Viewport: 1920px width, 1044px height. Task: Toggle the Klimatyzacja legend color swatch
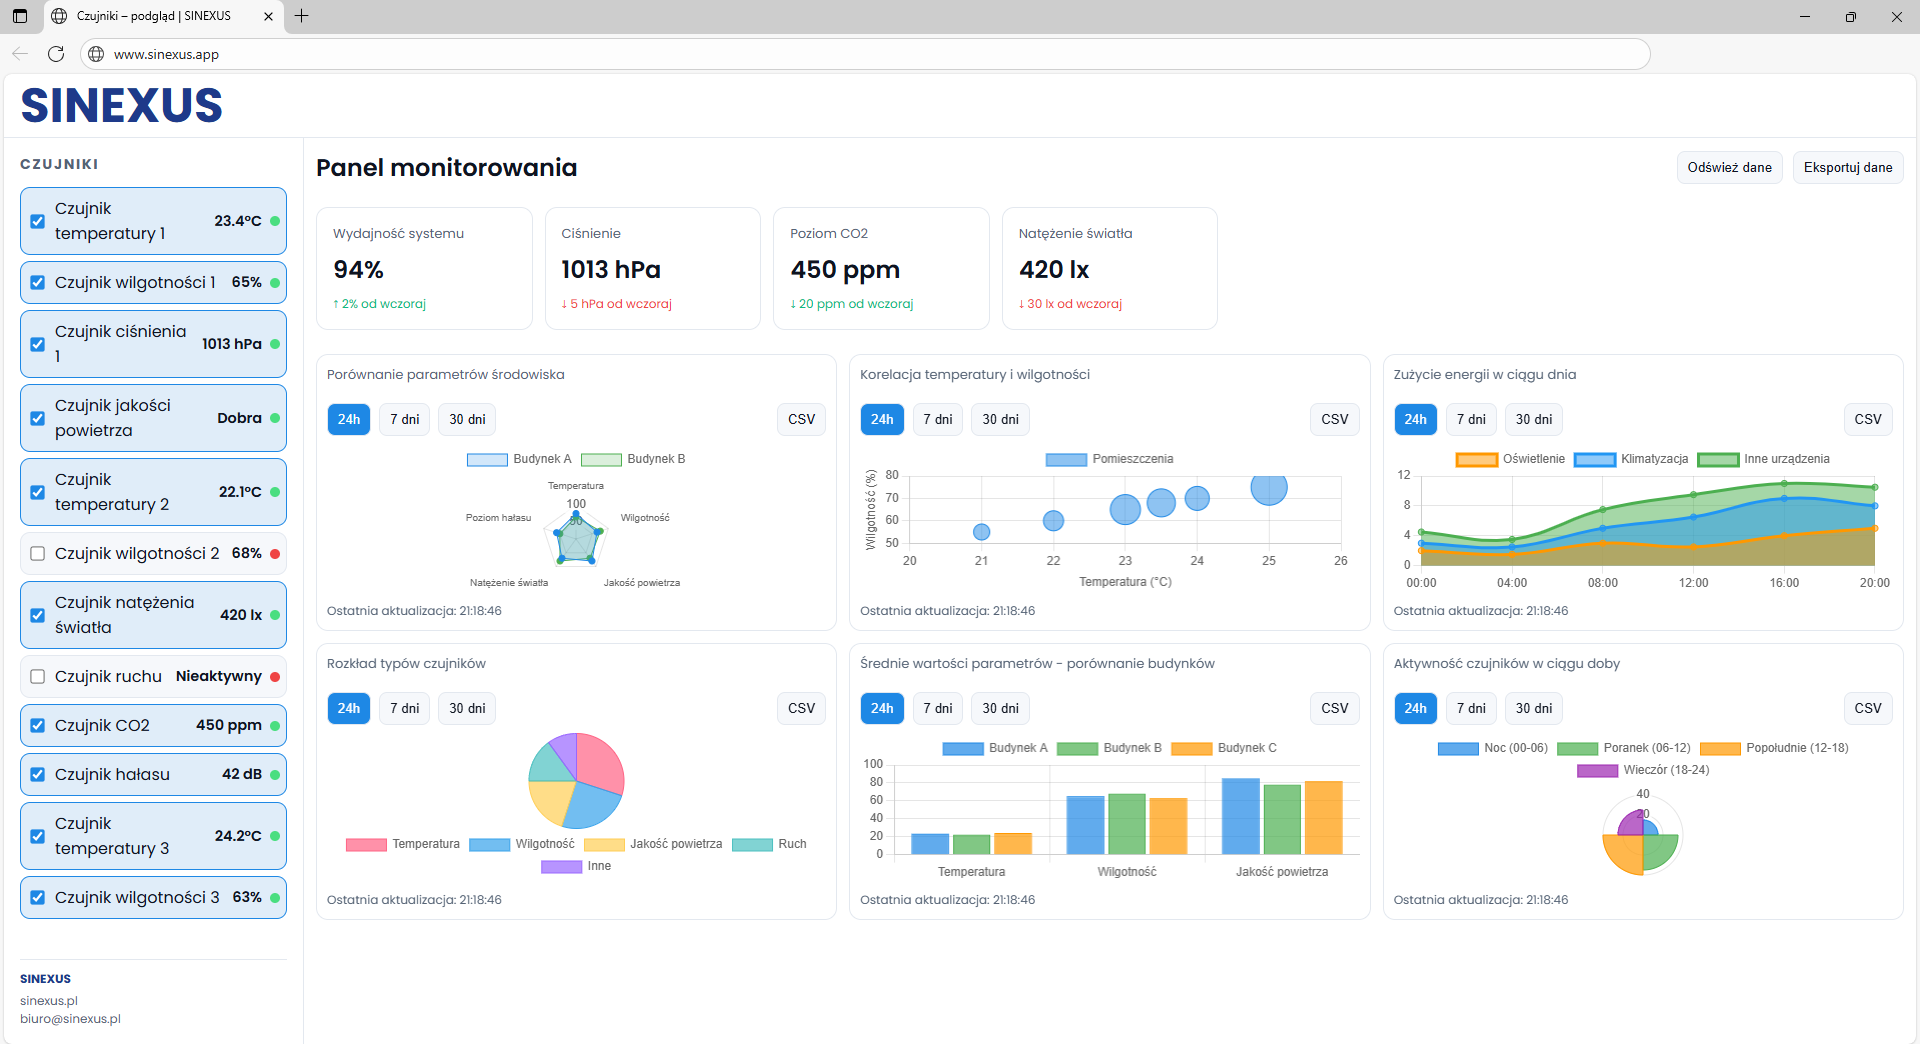[x=1594, y=460]
